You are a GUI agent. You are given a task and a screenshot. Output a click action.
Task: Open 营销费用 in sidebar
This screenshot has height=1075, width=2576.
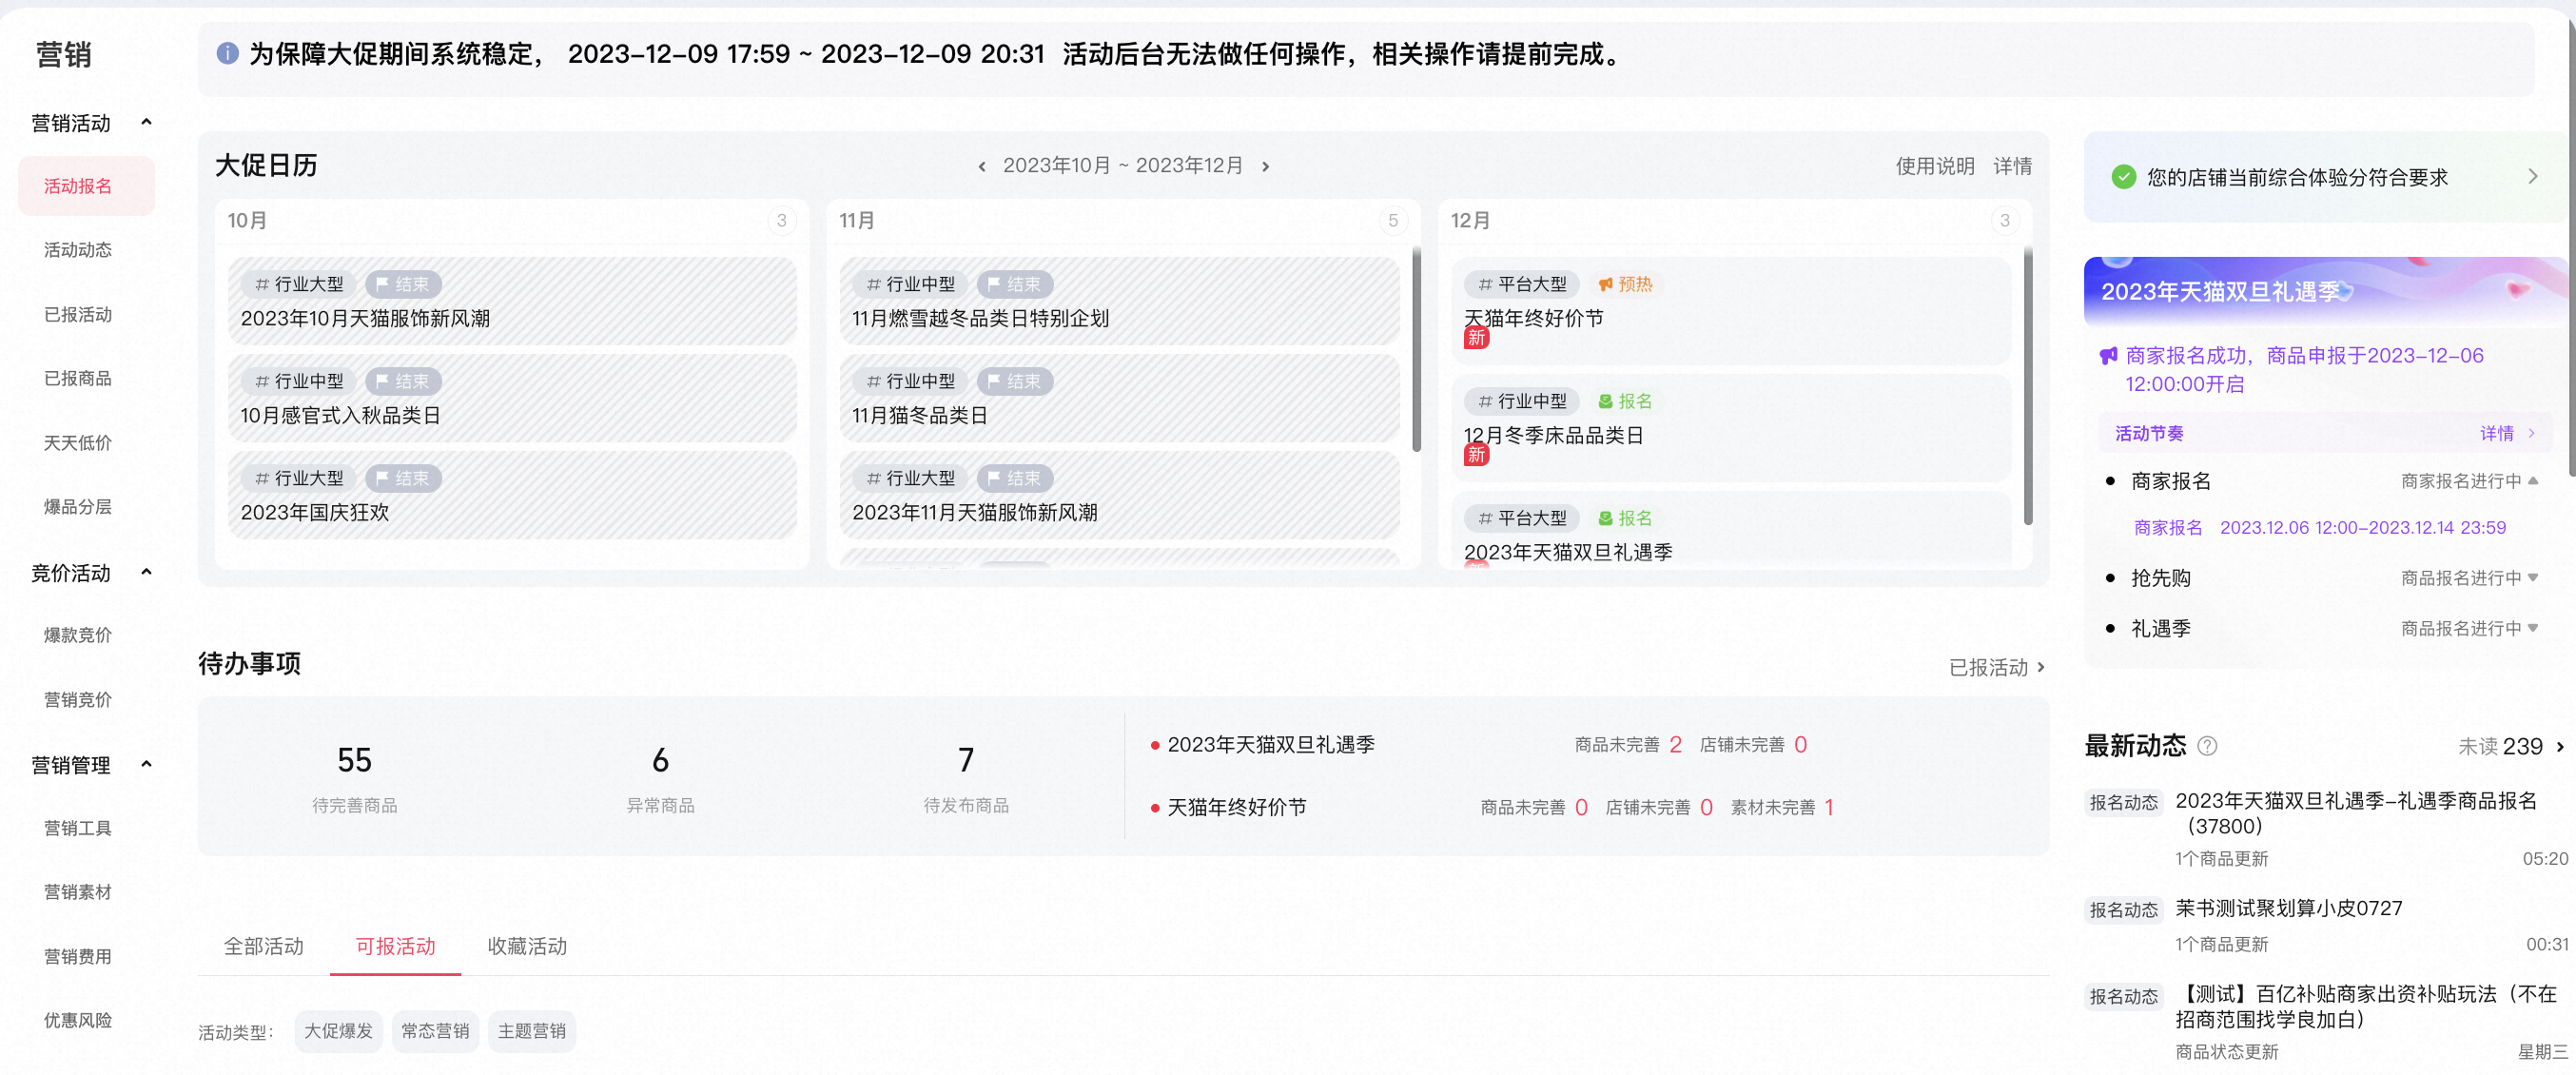tap(78, 957)
